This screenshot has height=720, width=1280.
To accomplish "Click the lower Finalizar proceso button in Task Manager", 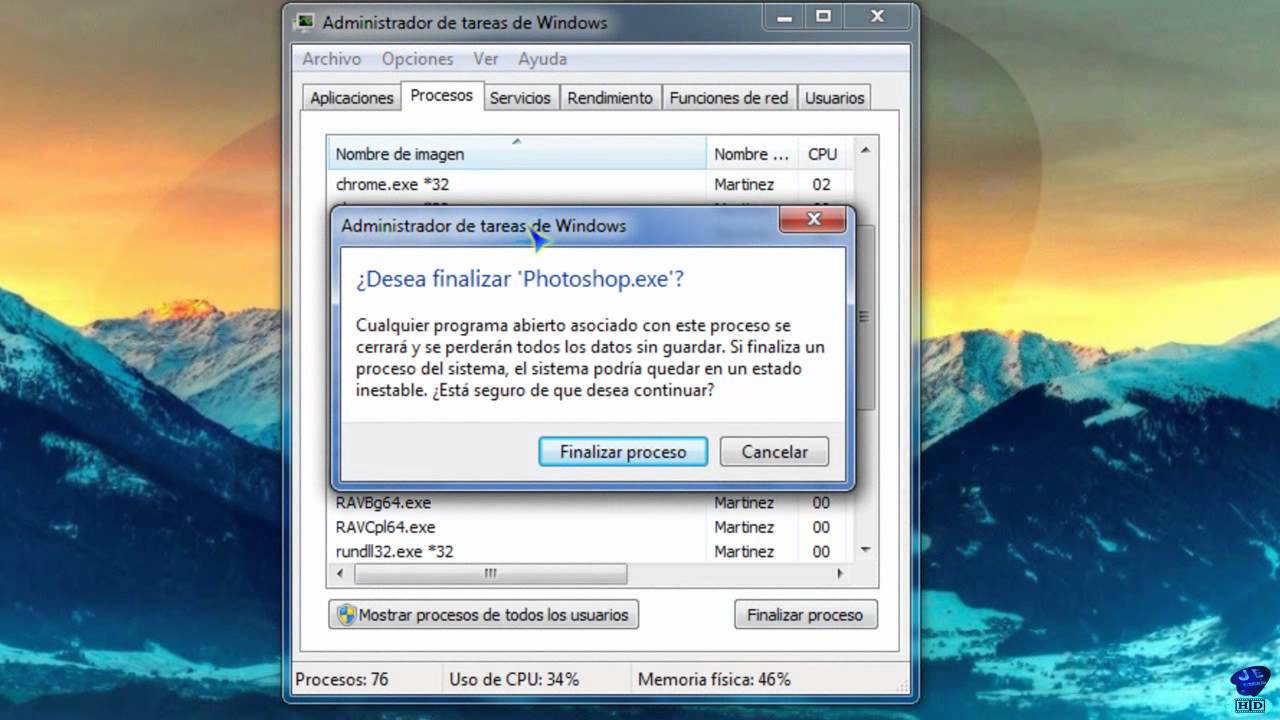I will tap(805, 614).
